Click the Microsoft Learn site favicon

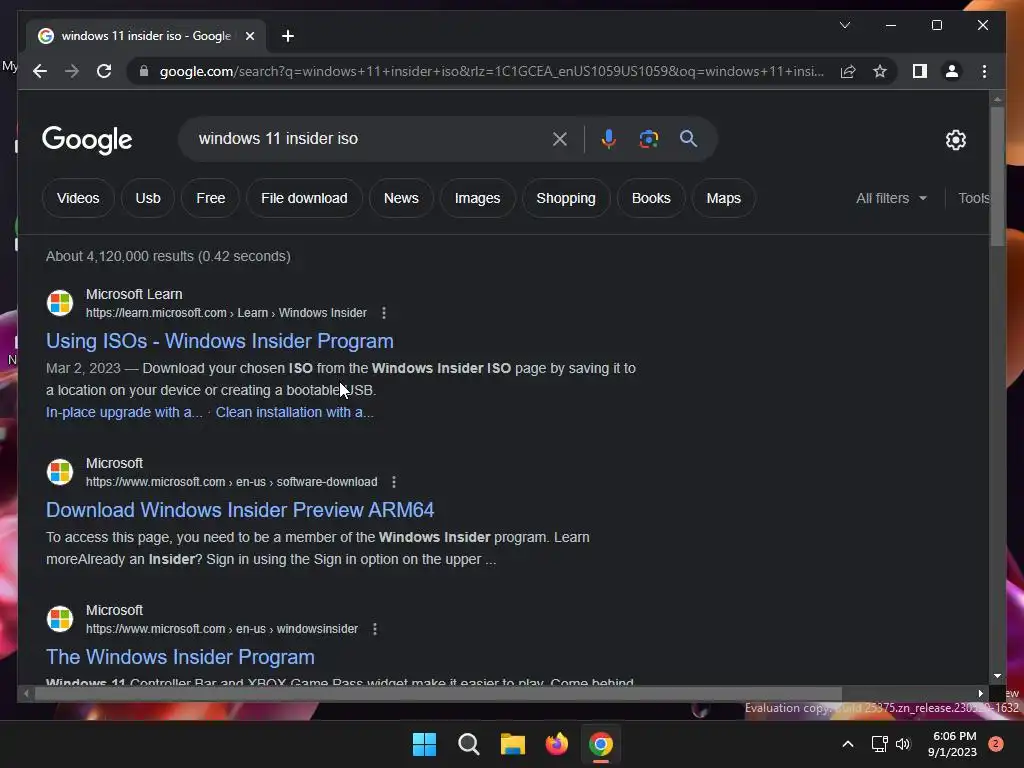(x=60, y=303)
